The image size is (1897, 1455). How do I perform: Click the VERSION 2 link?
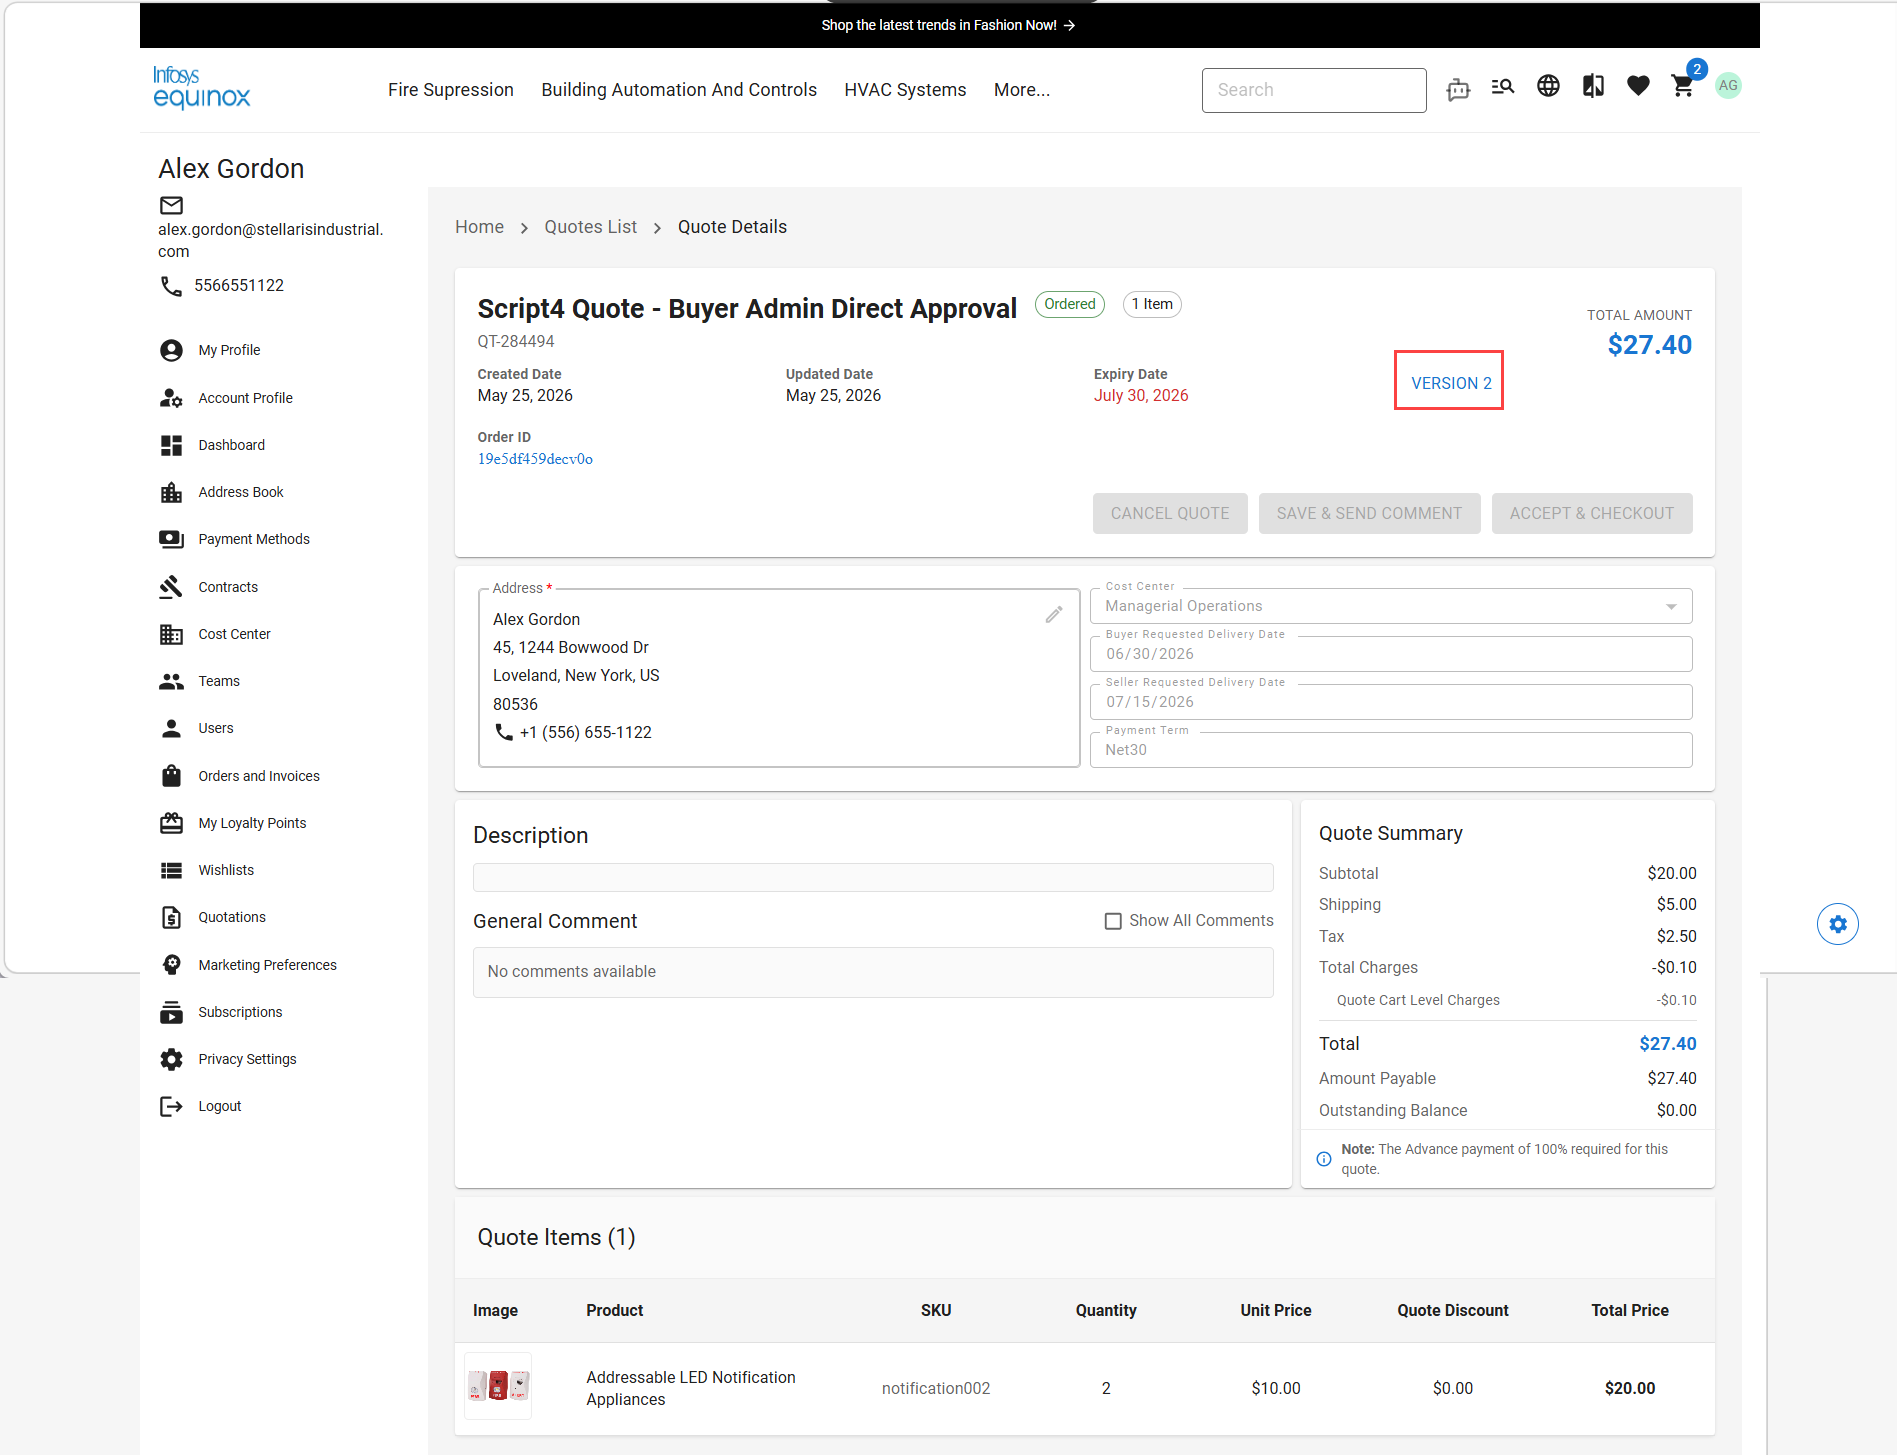click(1451, 383)
